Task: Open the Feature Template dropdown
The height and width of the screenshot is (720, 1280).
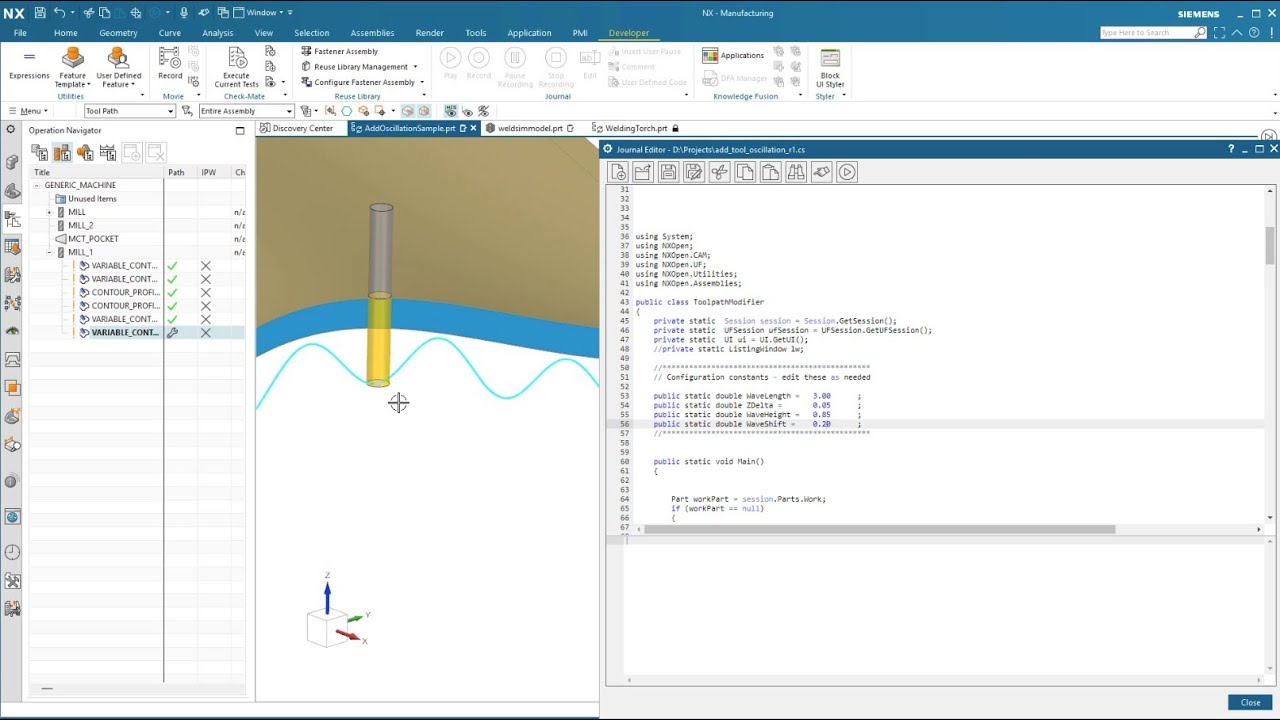Action: tap(72, 80)
